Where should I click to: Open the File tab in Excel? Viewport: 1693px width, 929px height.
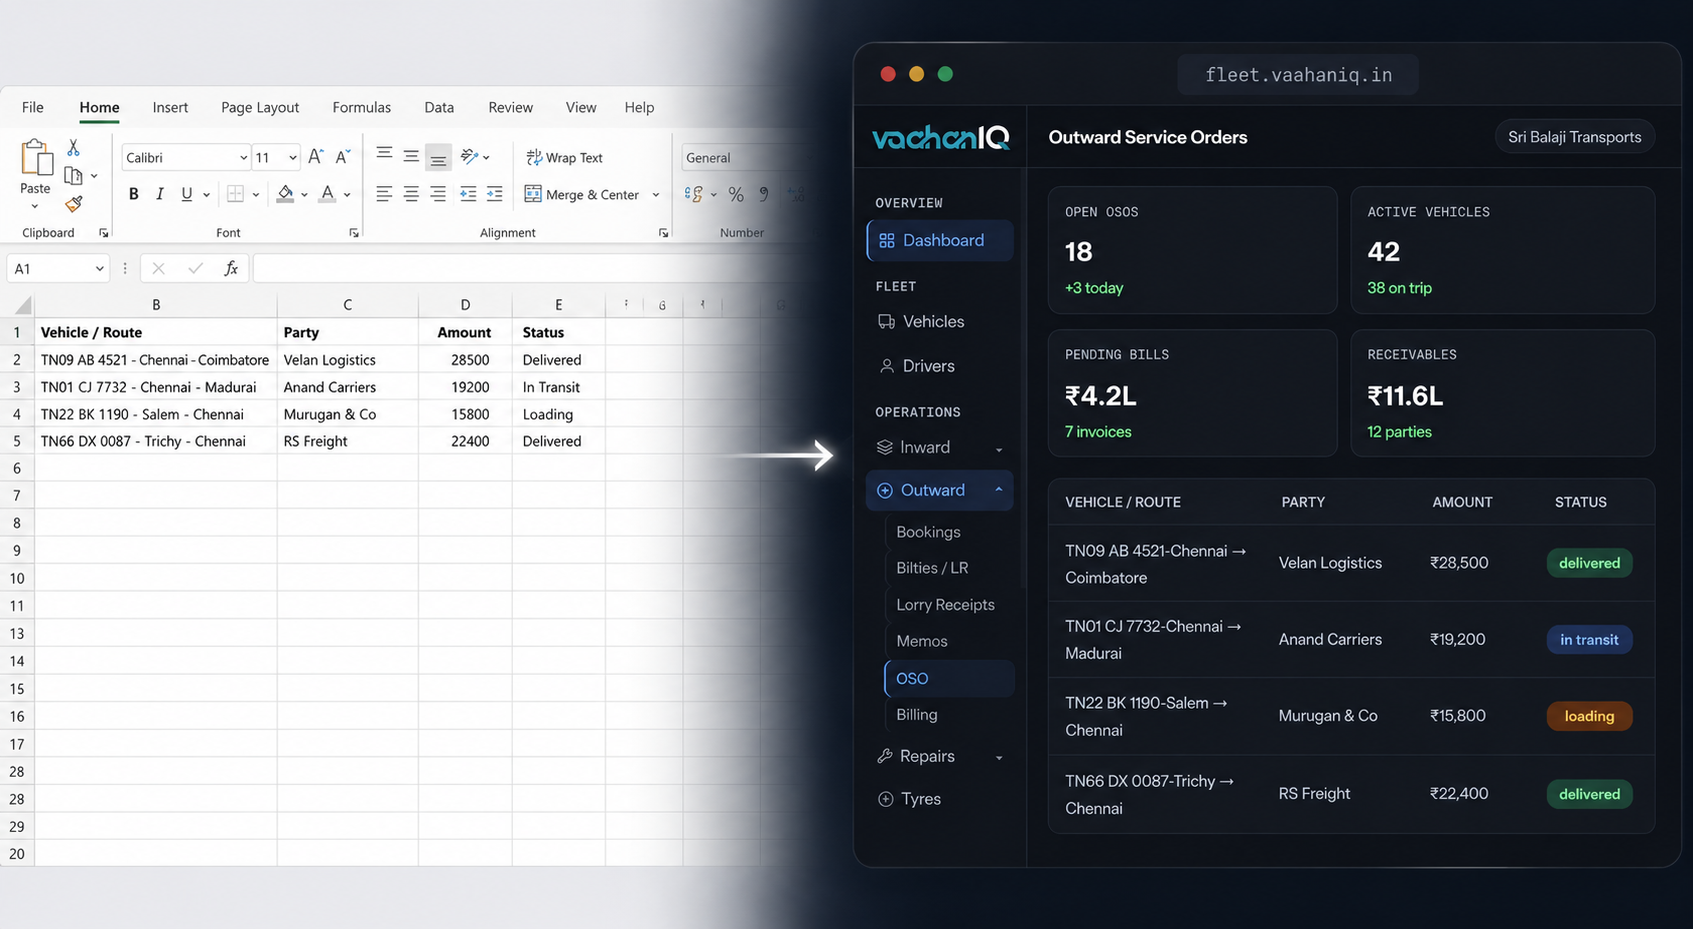[x=33, y=107]
